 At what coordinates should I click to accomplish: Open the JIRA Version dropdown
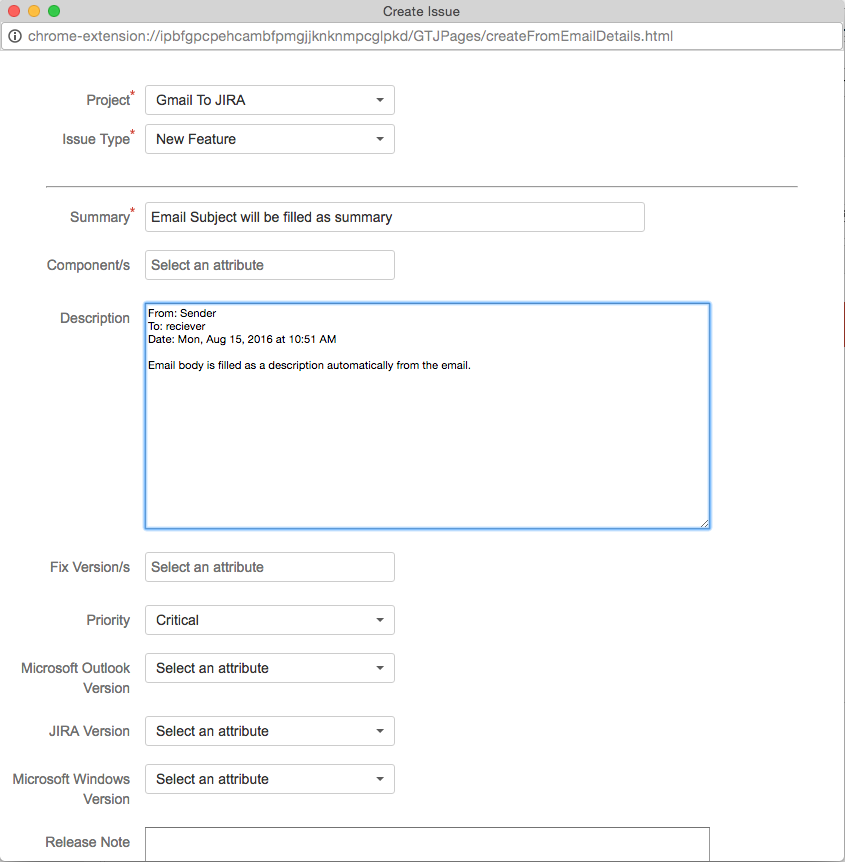click(270, 731)
